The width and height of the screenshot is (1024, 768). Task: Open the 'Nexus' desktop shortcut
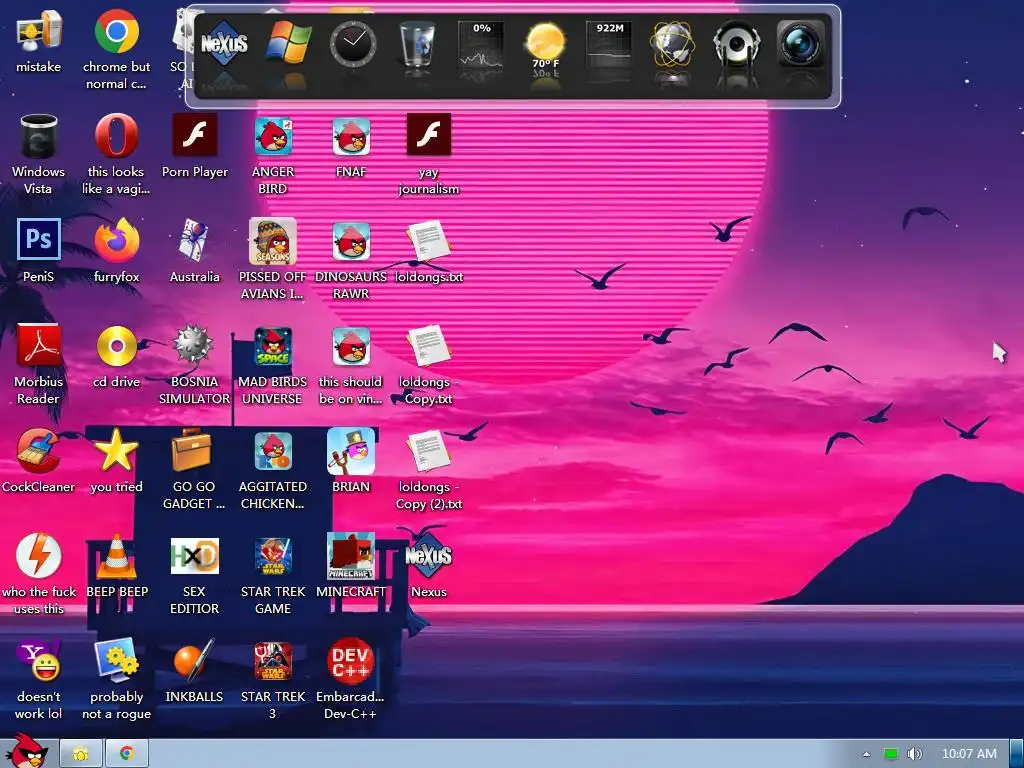click(x=428, y=555)
